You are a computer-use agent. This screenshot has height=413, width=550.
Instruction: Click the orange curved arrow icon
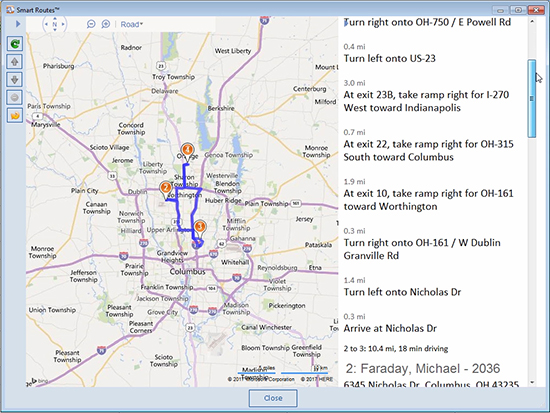[x=15, y=115]
